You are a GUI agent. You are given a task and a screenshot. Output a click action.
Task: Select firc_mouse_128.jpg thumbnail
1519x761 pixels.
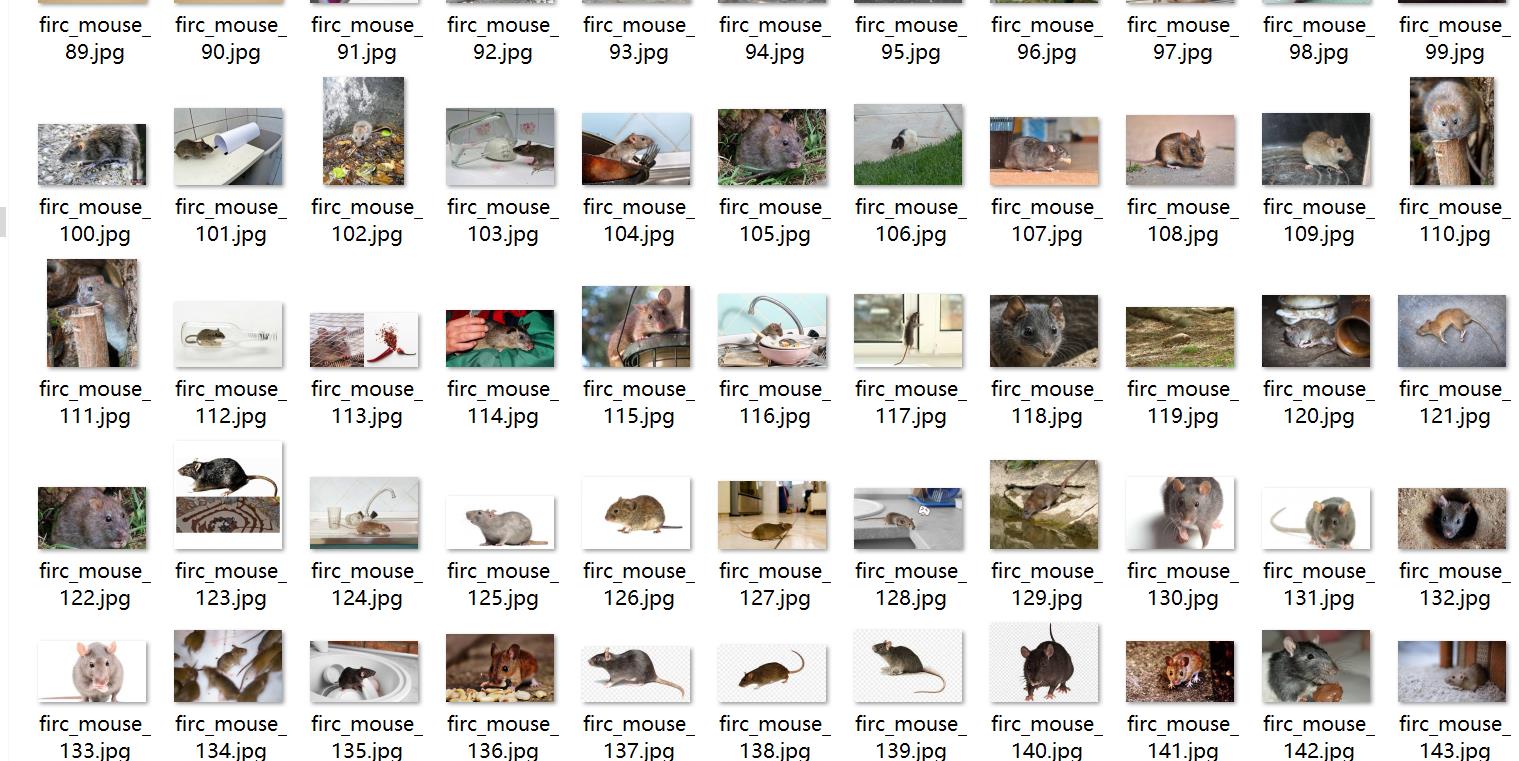coord(908,519)
